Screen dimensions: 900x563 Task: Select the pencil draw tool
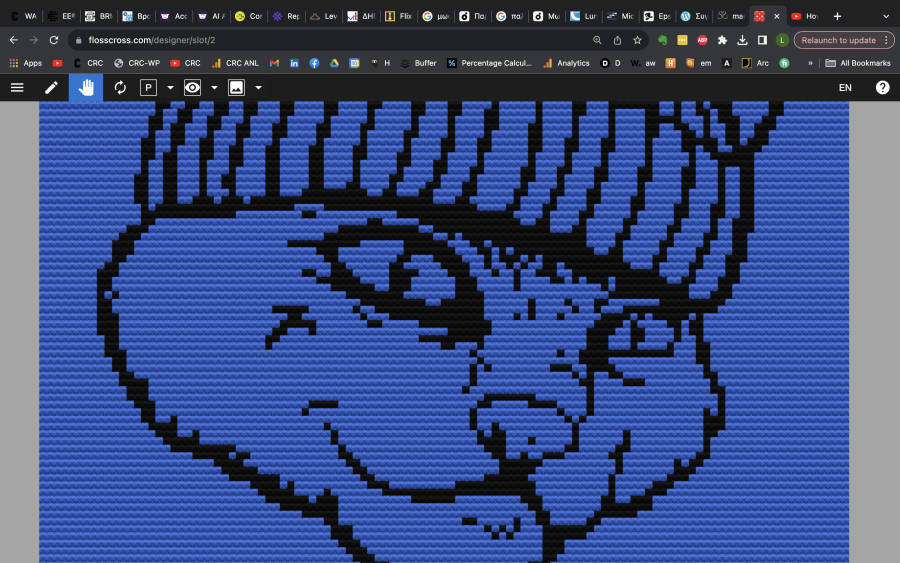point(51,88)
